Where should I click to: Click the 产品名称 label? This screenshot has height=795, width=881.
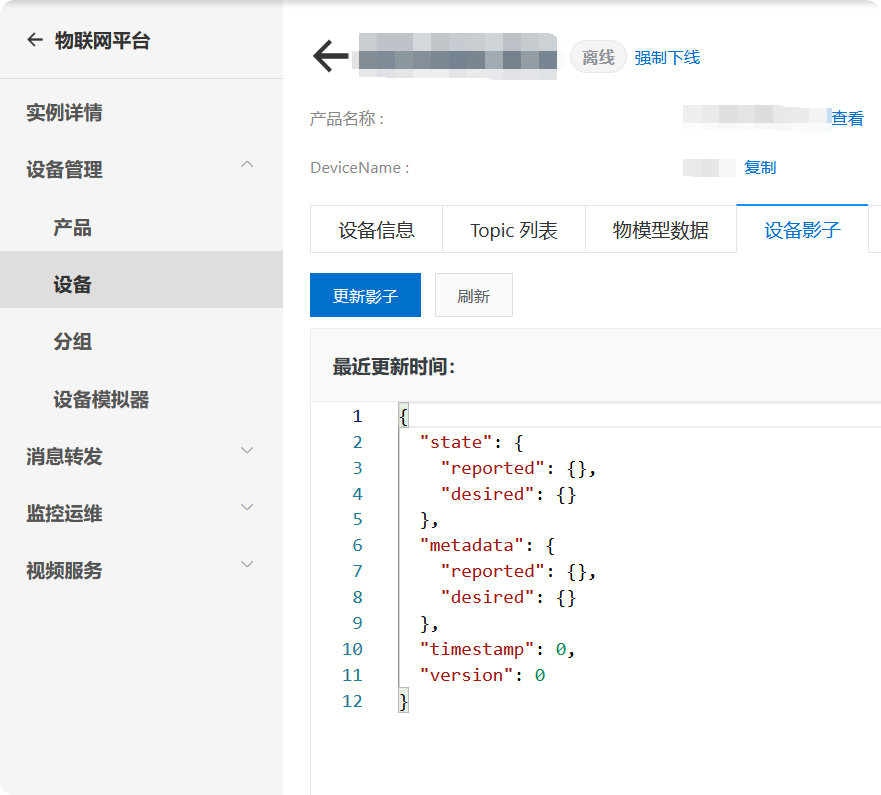(347, 119)
